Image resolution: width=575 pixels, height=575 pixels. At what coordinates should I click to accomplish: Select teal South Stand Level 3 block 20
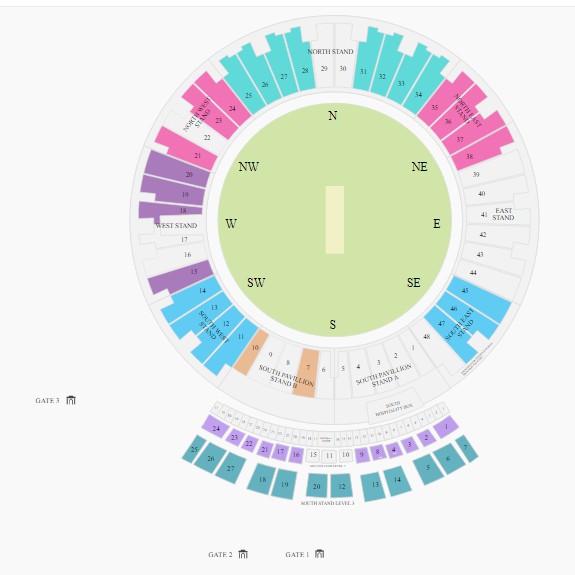[x=316, y=485]
